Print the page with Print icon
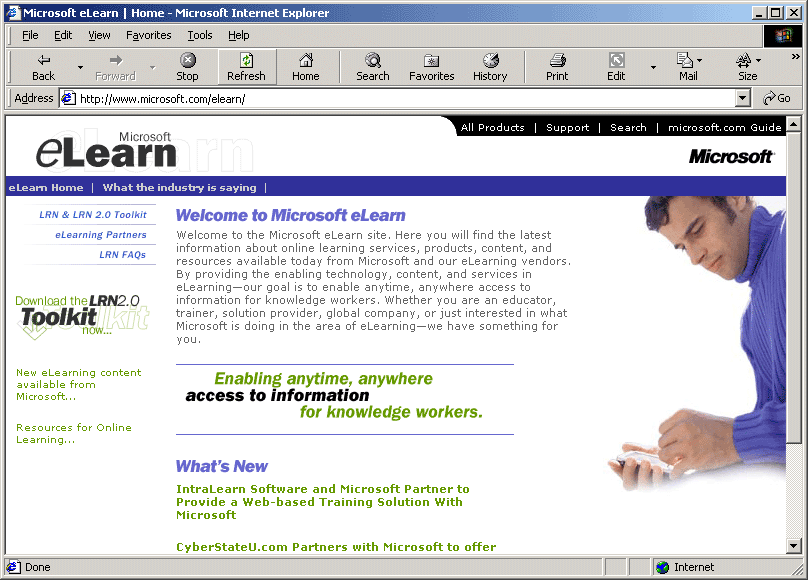Image resolution: width=808 pixels, height=580 pixels. click(557, 67)
